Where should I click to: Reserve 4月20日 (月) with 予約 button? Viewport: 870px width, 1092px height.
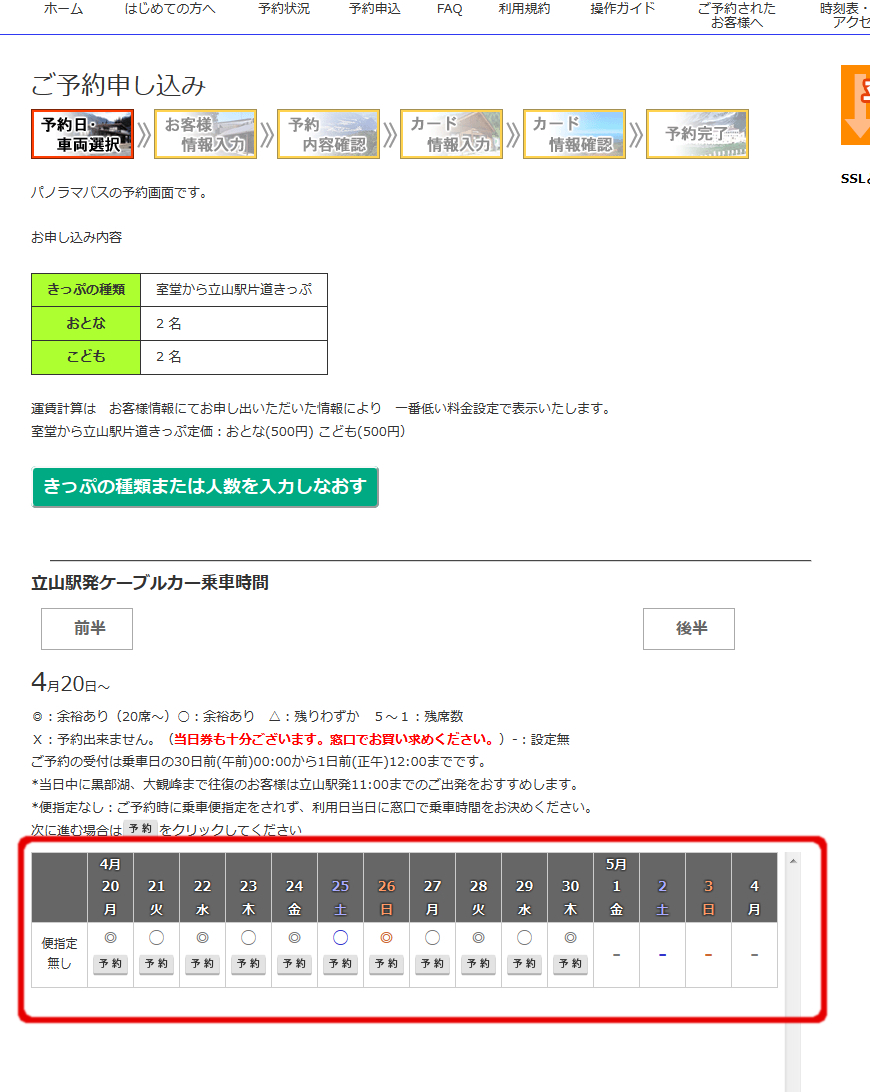111,964
